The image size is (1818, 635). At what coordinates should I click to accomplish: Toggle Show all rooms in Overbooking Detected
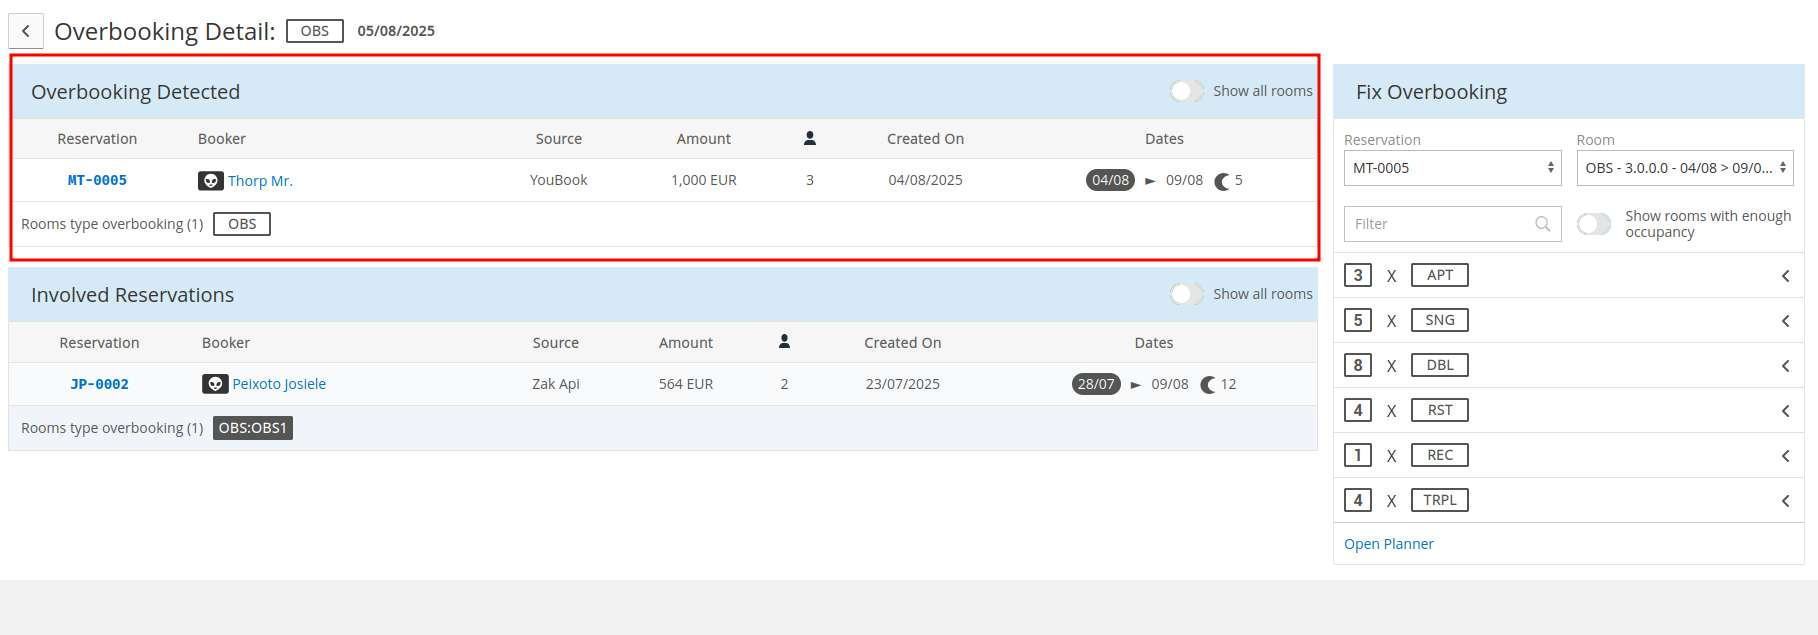[x=1187, y=91]
